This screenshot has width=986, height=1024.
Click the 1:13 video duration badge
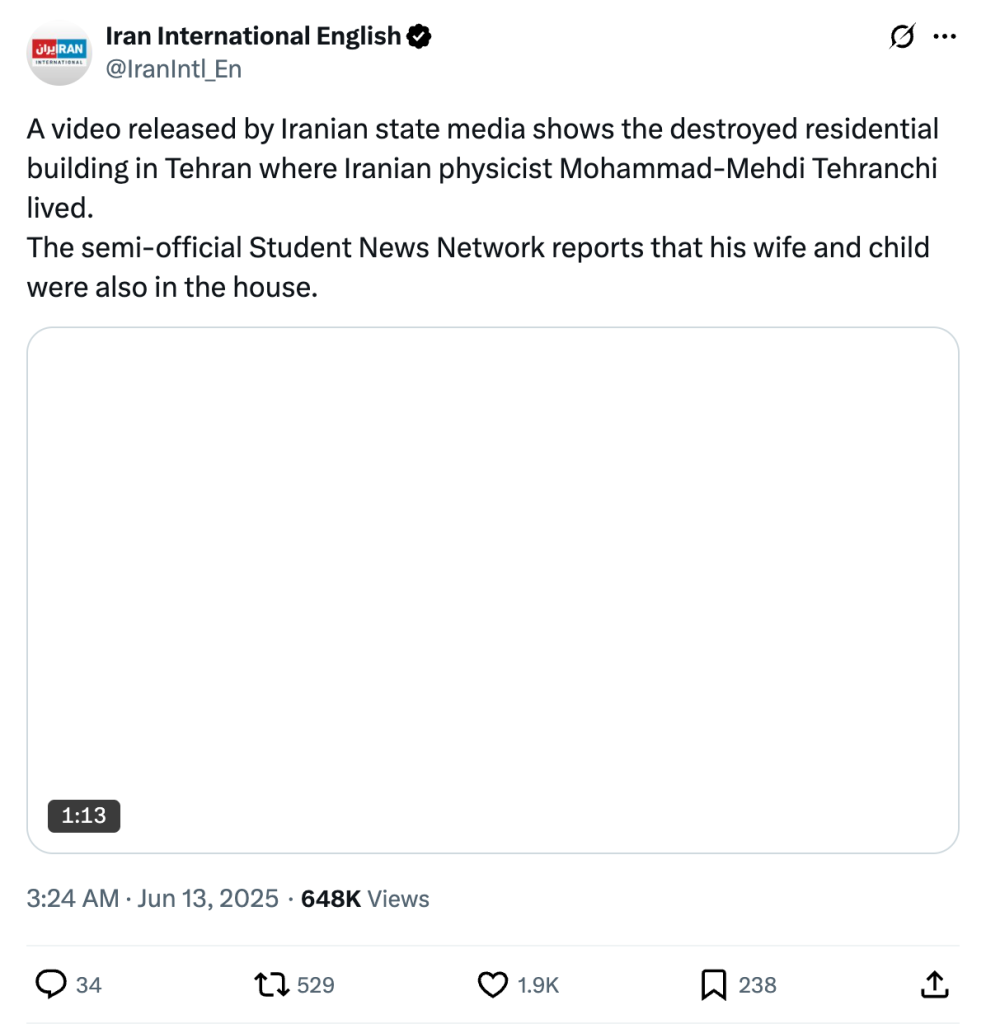point(84,816)
